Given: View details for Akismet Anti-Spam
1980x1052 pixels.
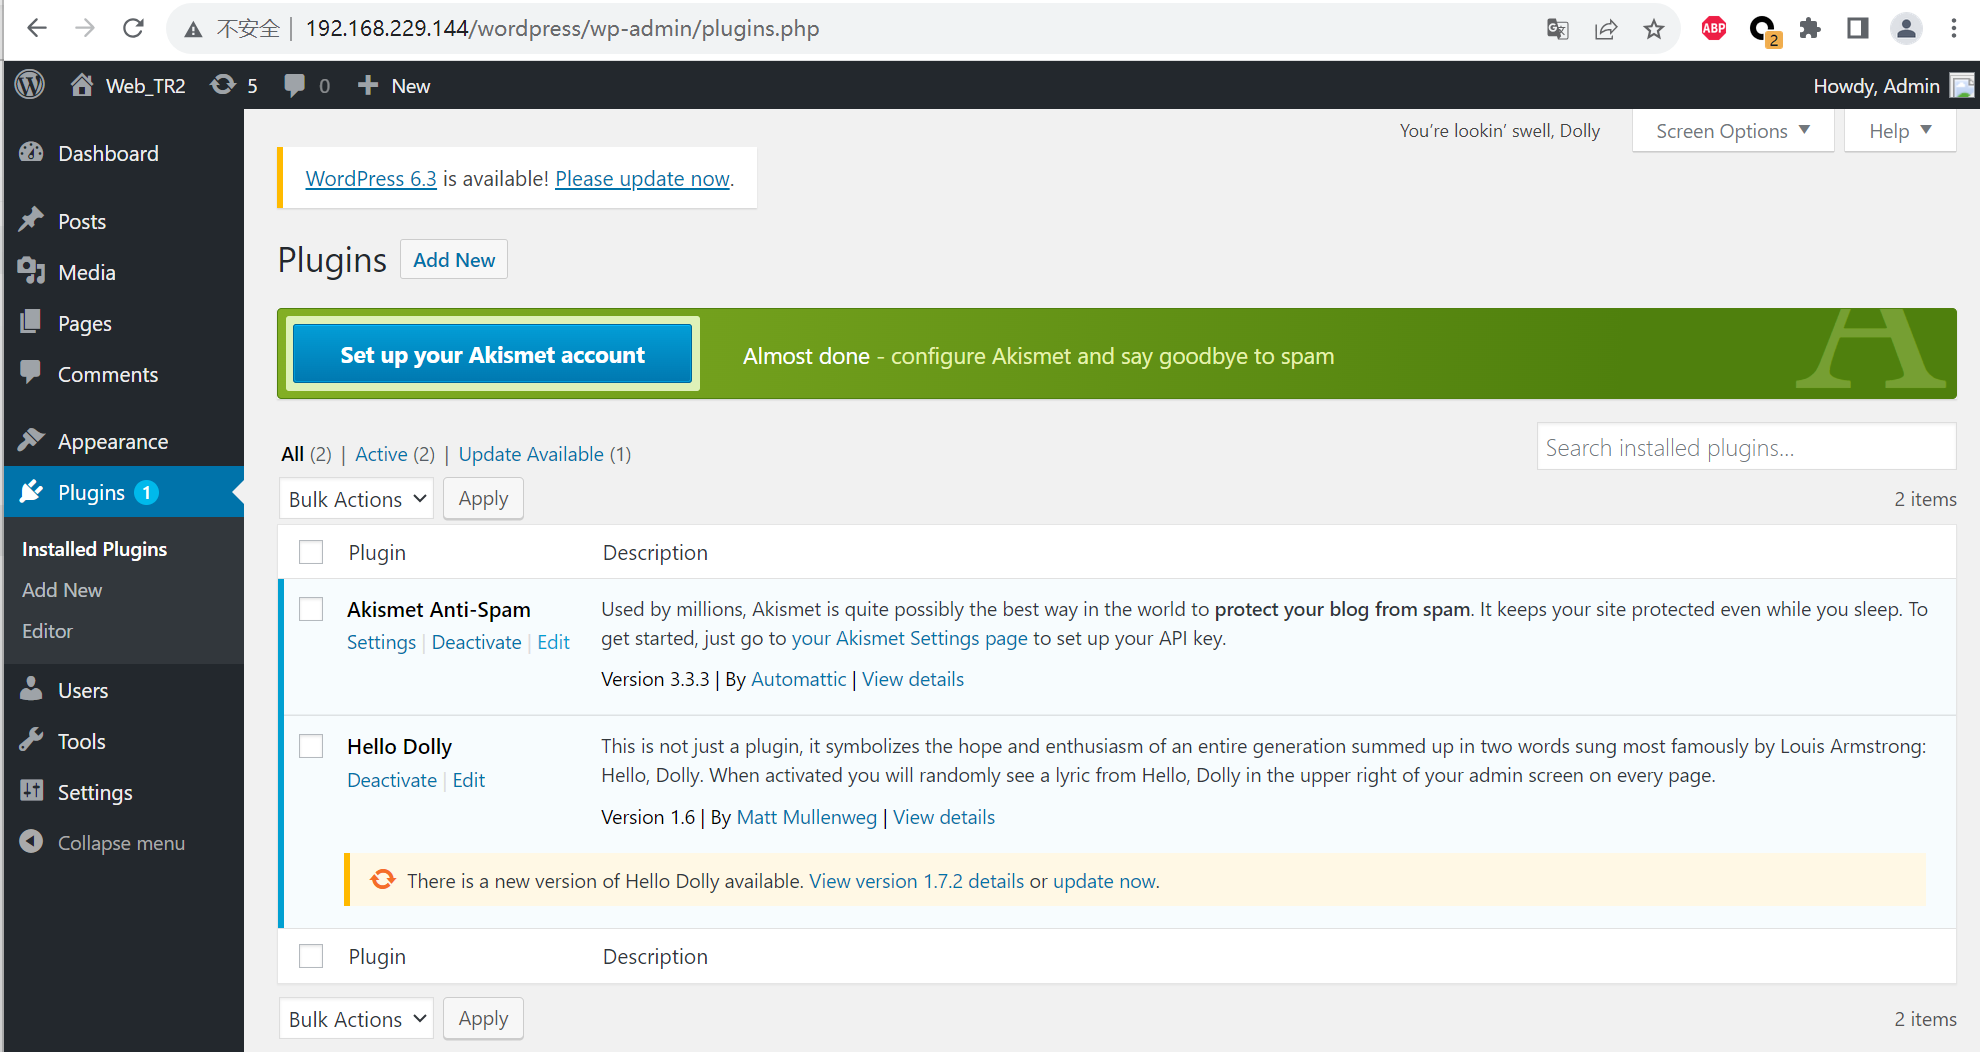Looking at the screenshot, I should click(x=913, y=679).
